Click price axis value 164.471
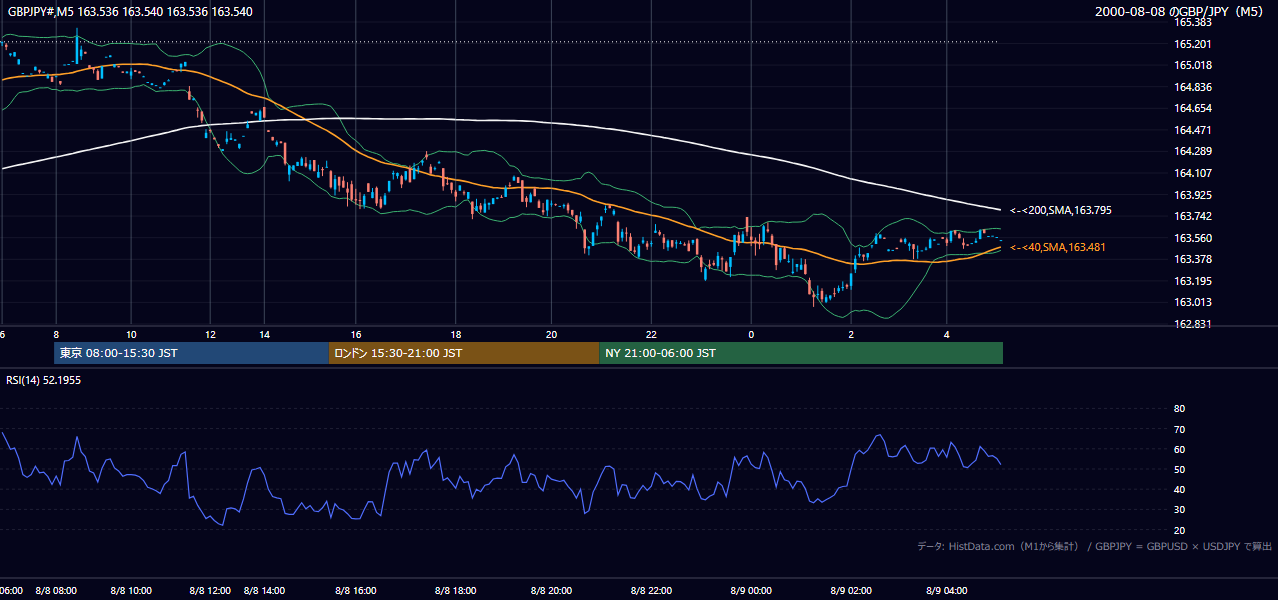The height and width of the screenshot is (600, 1278). pos(1192,130)
